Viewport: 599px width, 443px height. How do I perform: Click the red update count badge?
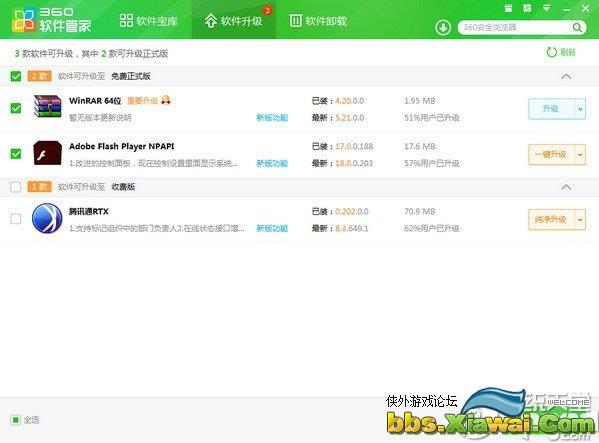click(x=267, y=10)
